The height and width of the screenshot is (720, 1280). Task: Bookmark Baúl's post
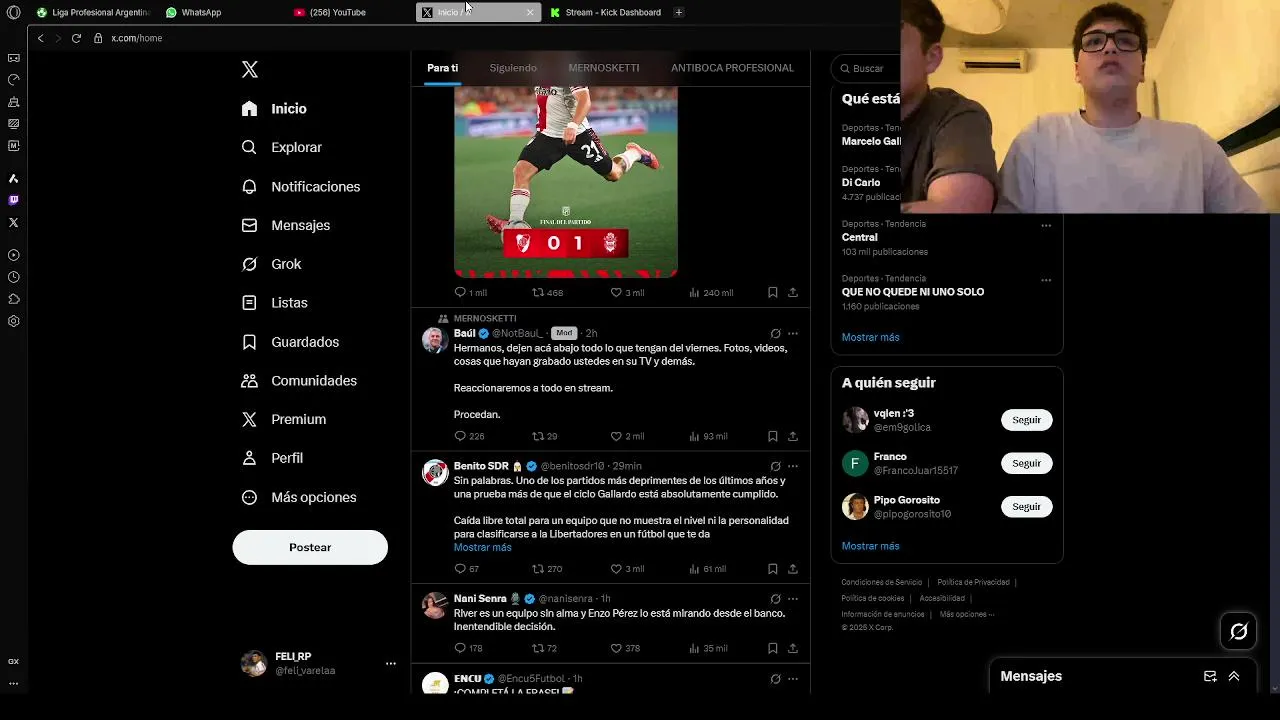click(x=773, y=436)
